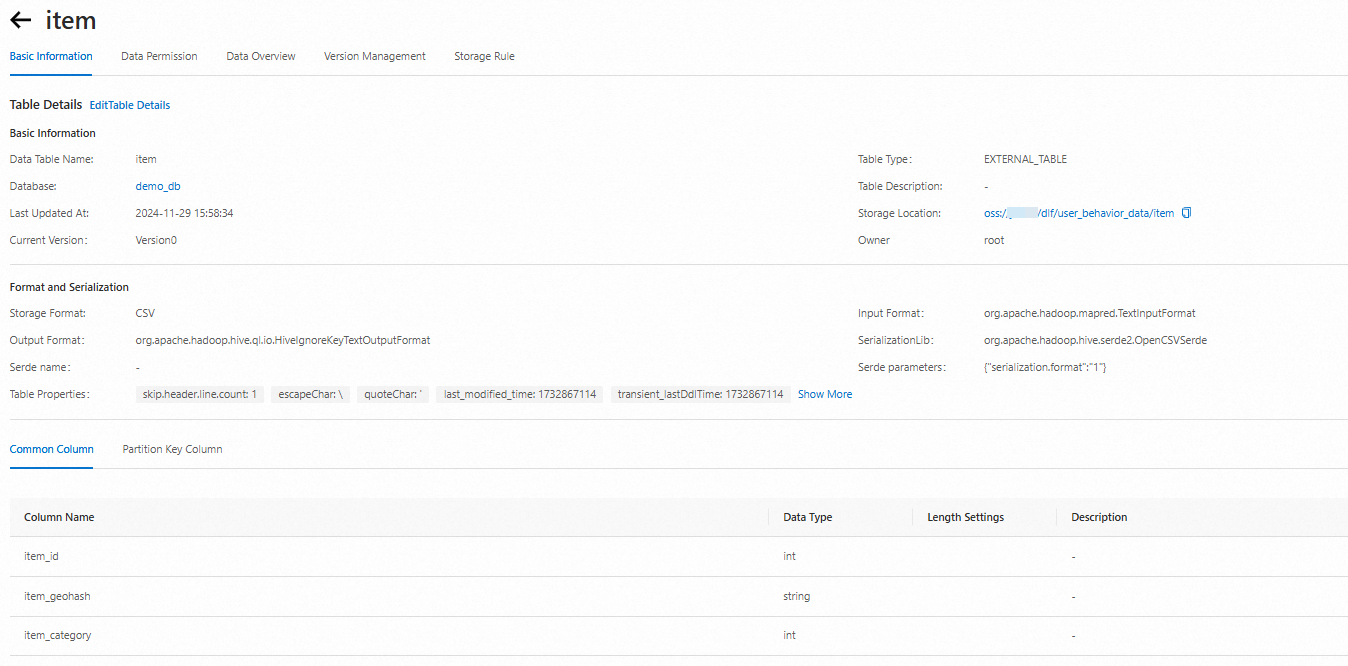The width and height of the screenshot is (1348, 666).
Task: Click the Data Type column header
Action: click(808, 517)
